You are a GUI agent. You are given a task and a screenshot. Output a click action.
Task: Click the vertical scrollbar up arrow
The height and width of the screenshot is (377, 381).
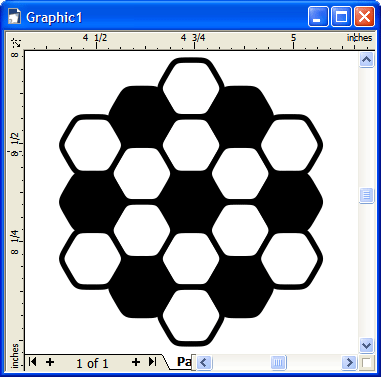(x=366, y=60)
